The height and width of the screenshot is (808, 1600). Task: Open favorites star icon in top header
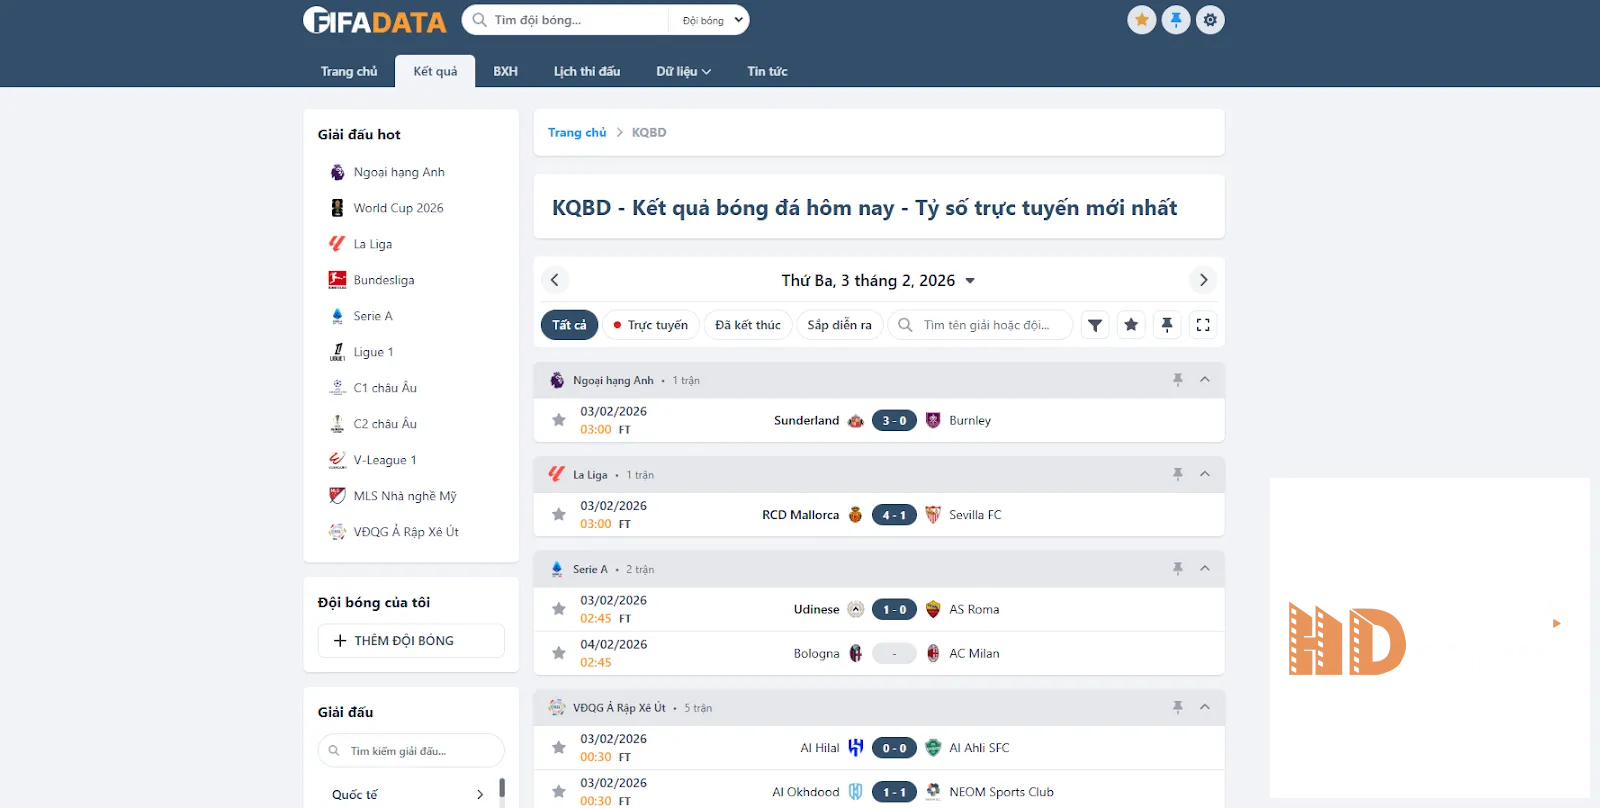click(1141, 20)
